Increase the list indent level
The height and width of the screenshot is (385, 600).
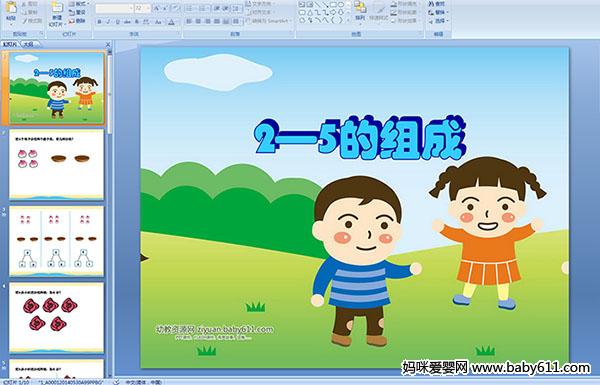point(226,8)
